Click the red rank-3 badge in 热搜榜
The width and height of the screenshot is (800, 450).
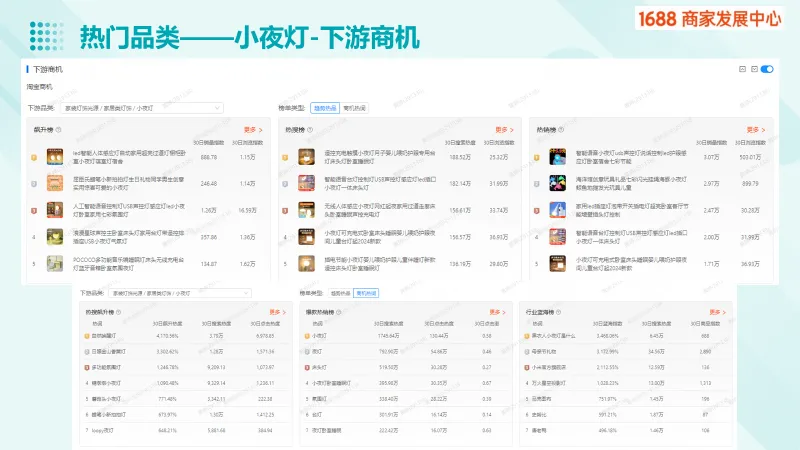[287, 210]
